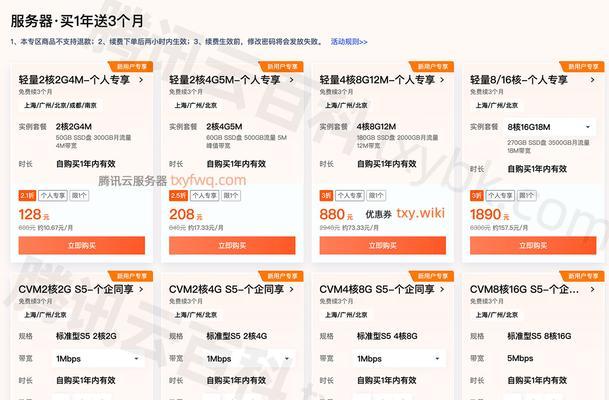
Task: Buy the 轻量2核2G4M plan for 128元
Action: (x=82, y=245)
